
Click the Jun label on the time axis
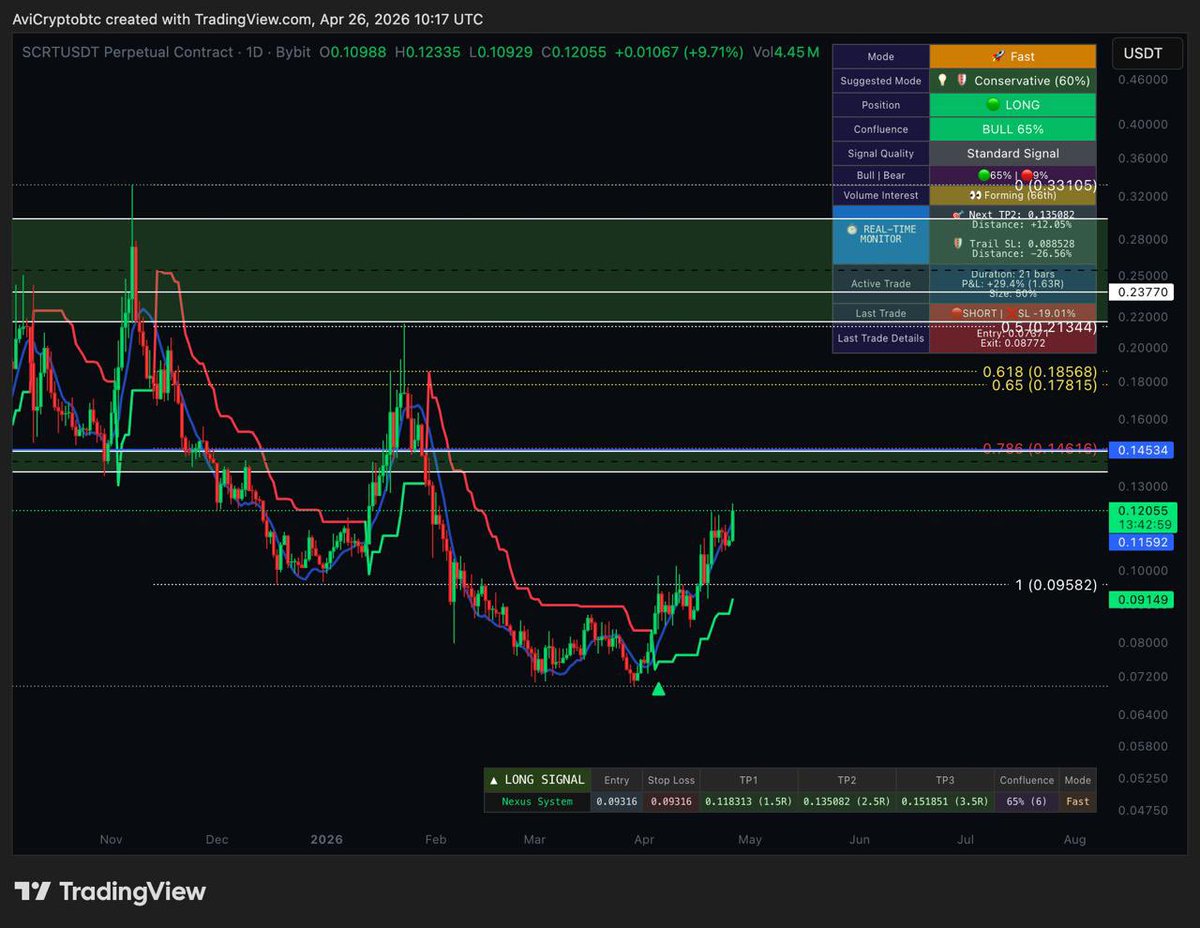[x=858, y=840]
